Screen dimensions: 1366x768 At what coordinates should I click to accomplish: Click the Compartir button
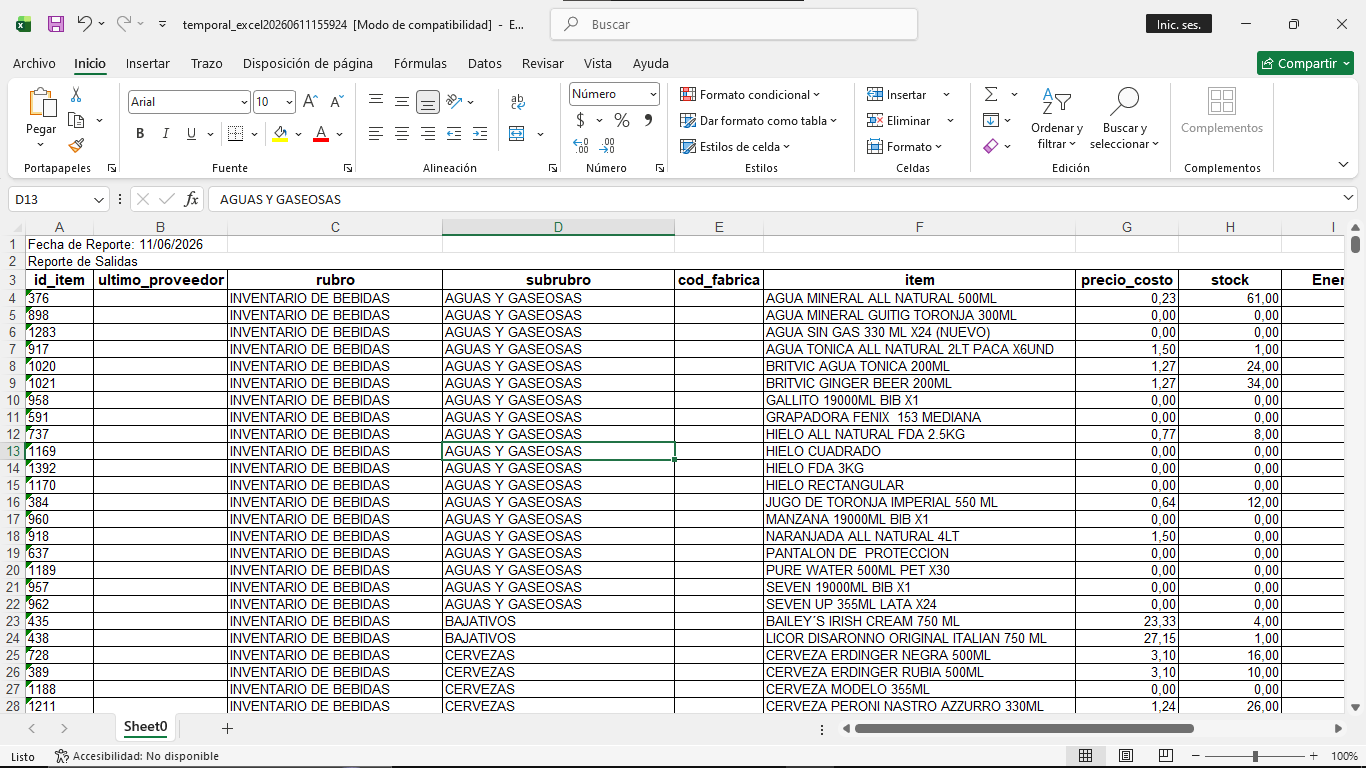[x=1305, y=63]
